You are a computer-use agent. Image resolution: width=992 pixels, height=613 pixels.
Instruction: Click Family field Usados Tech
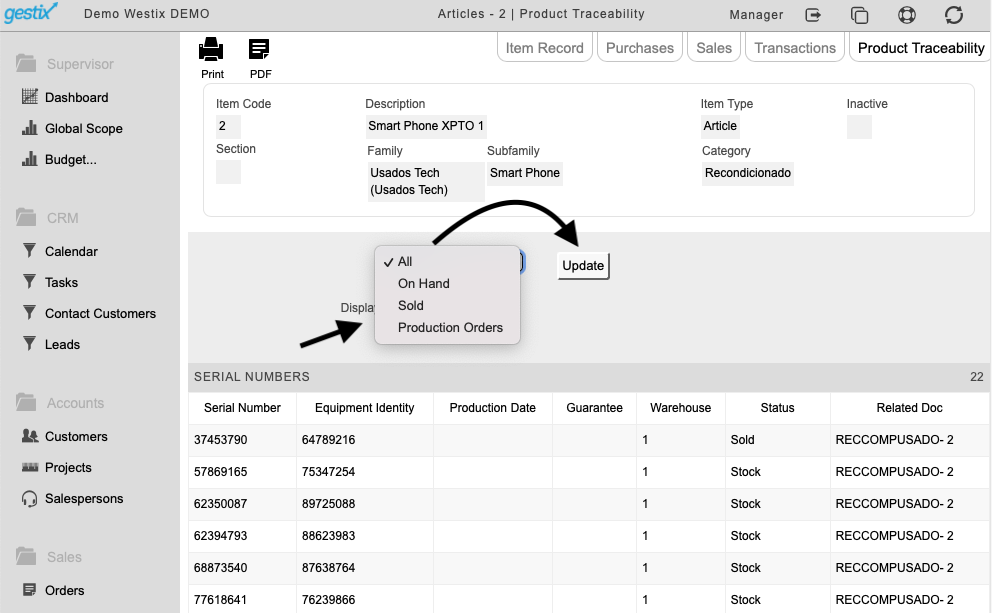[426, 182]
